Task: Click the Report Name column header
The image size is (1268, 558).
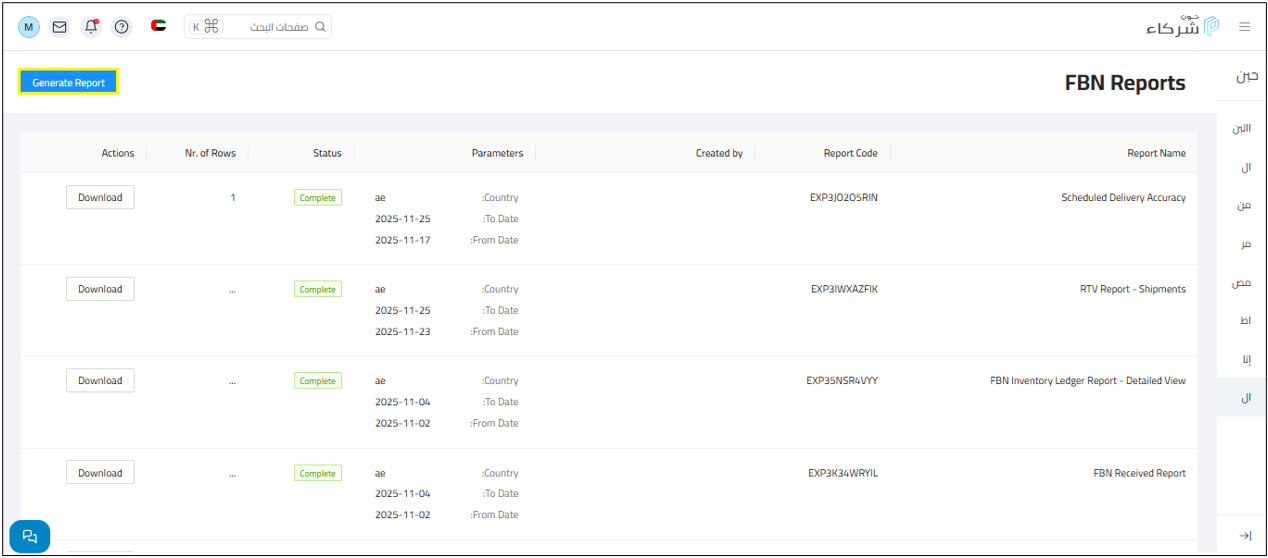Action: (1156, 153)
